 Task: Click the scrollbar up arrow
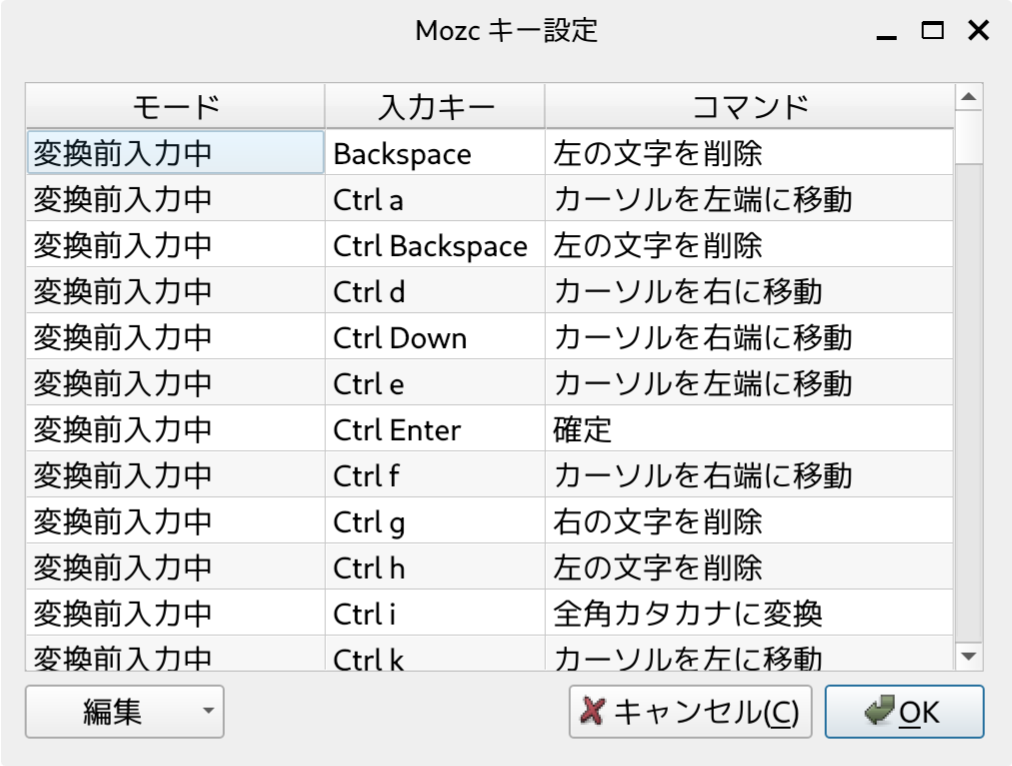pyautogui.click(x=968, y=97)
